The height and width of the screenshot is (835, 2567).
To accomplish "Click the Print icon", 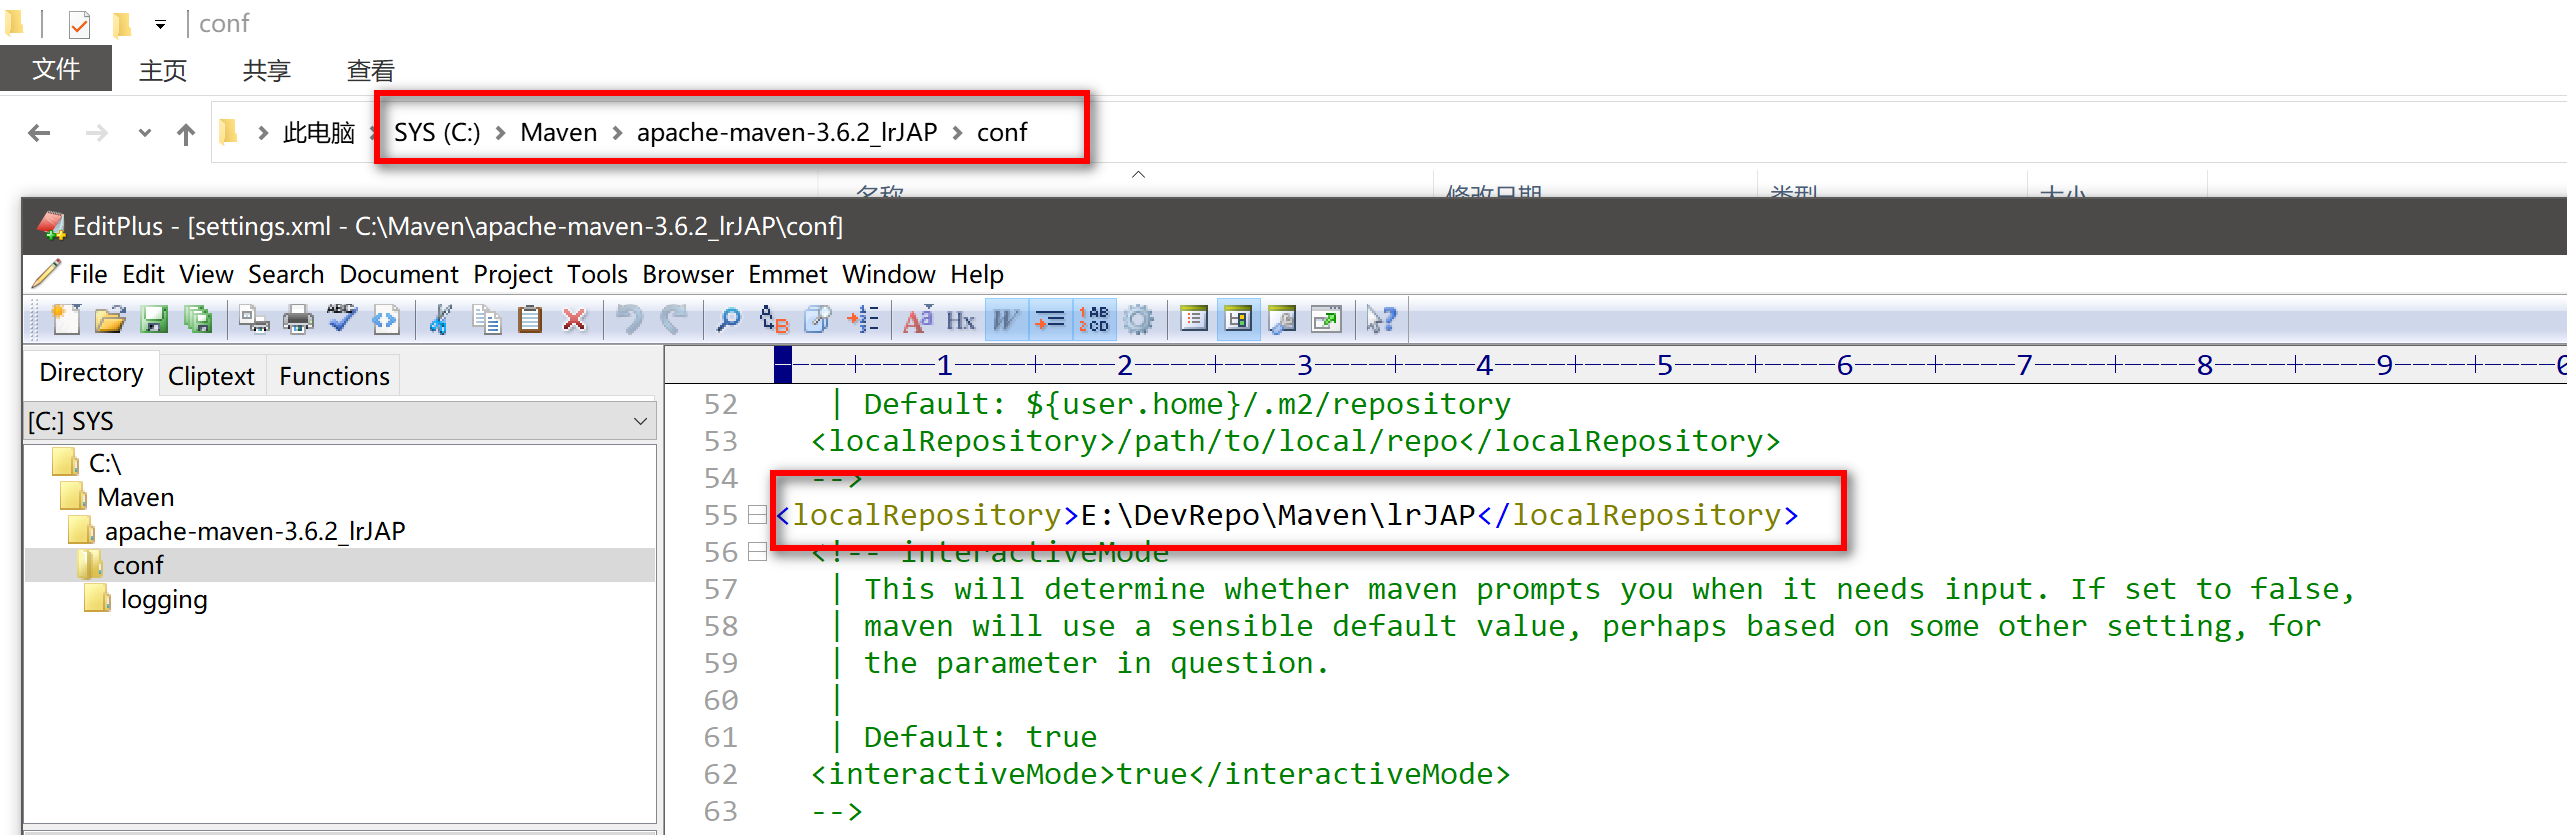I will point(298,320).
